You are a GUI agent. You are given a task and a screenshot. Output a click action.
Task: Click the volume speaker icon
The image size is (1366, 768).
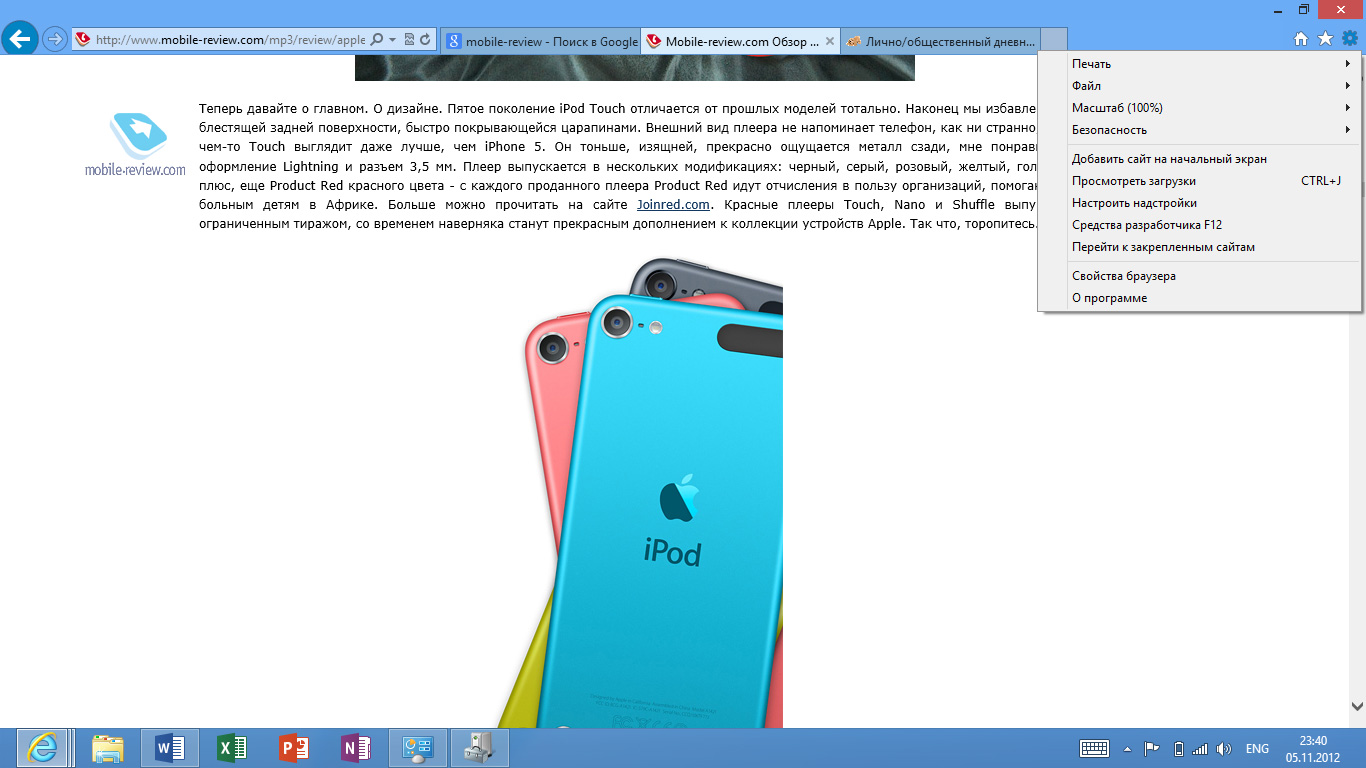(1224, 748)
